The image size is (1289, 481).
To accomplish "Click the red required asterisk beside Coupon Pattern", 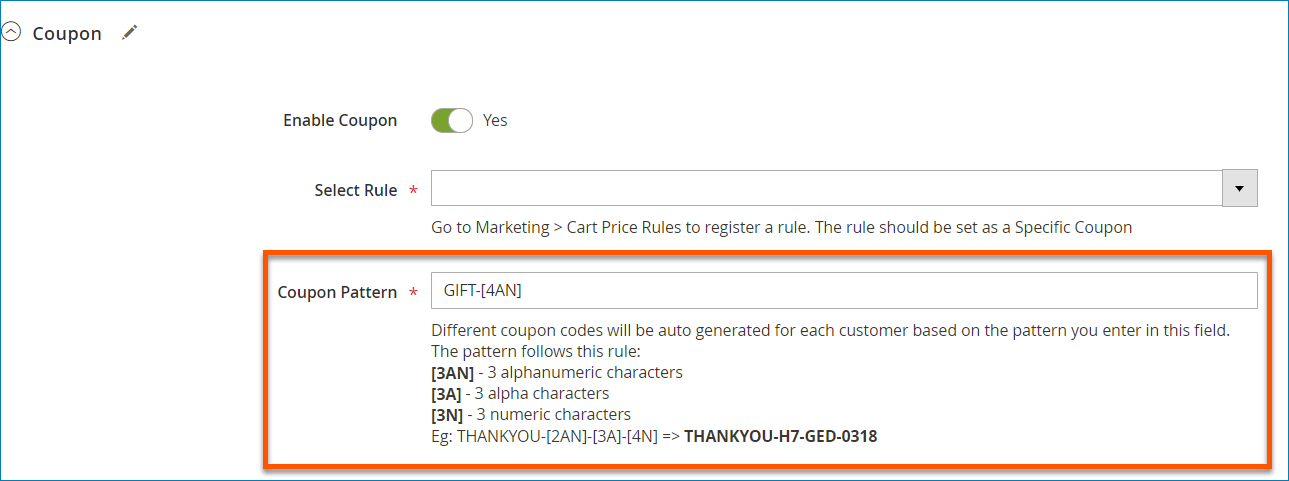I will [413, 293].
